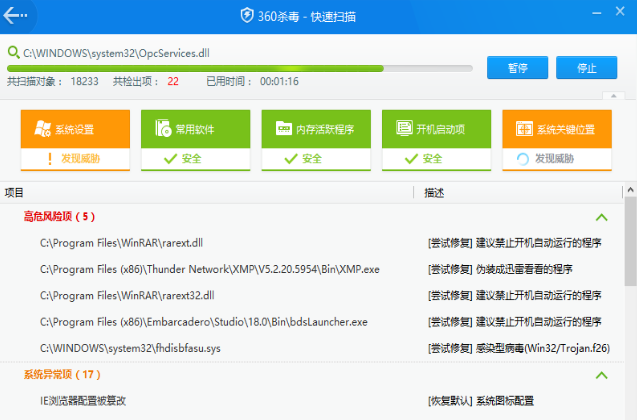Click the 内存活跃程序 memory icon

point(283,129)
